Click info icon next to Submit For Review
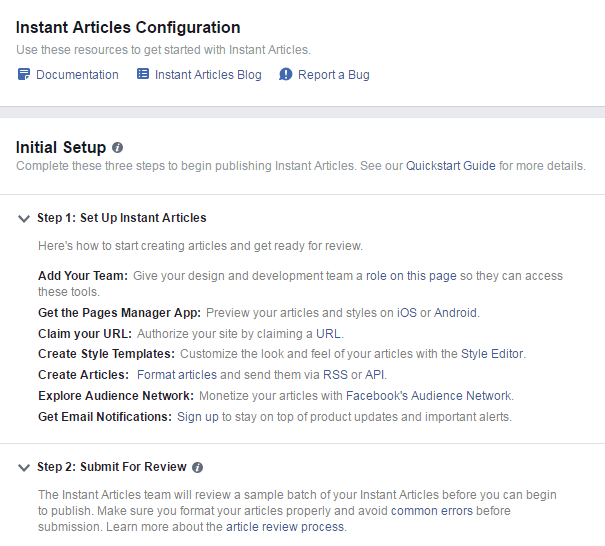This screenshot has width=605, height=546. pyautogui.click(x=198, y=467)
